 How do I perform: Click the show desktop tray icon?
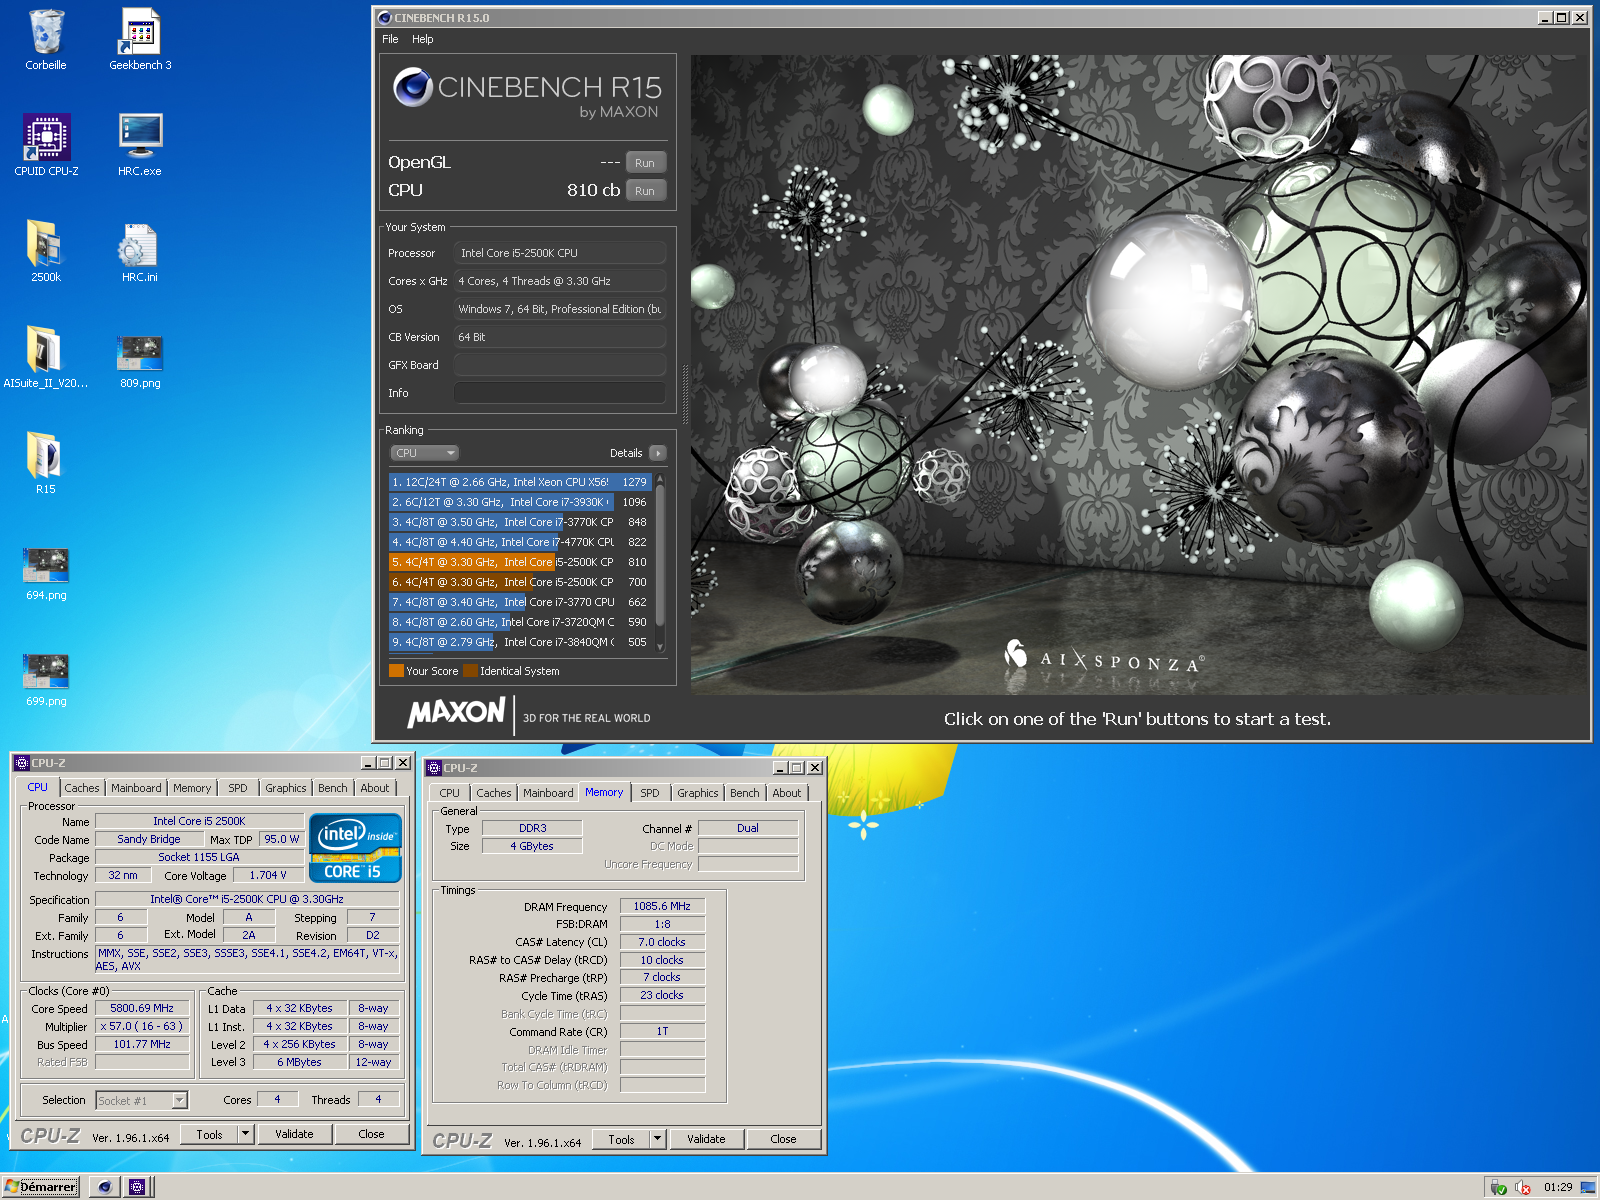coord(1588,1188)
